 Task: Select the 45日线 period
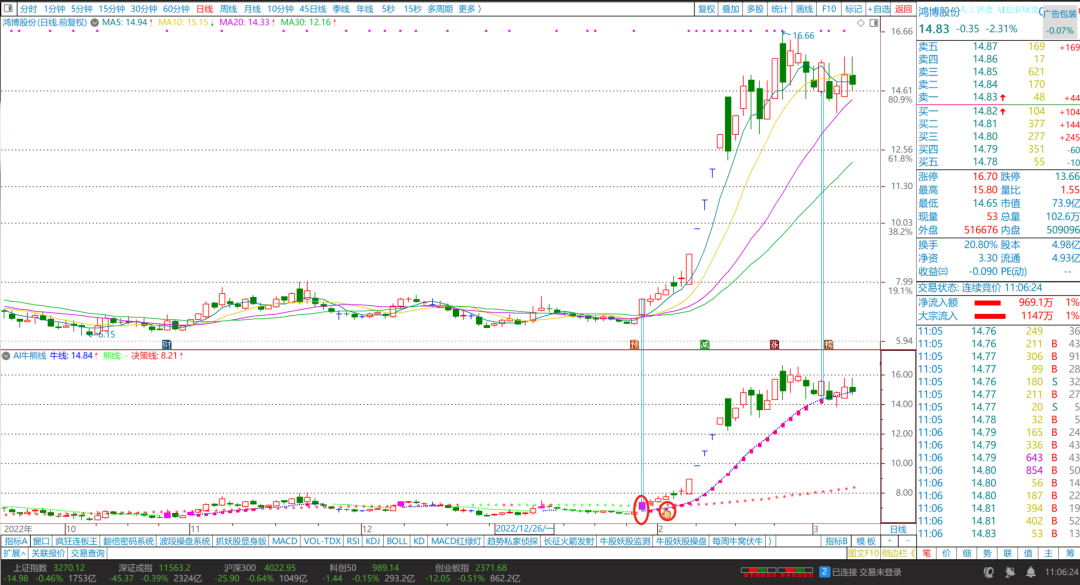tap(313, 9)
